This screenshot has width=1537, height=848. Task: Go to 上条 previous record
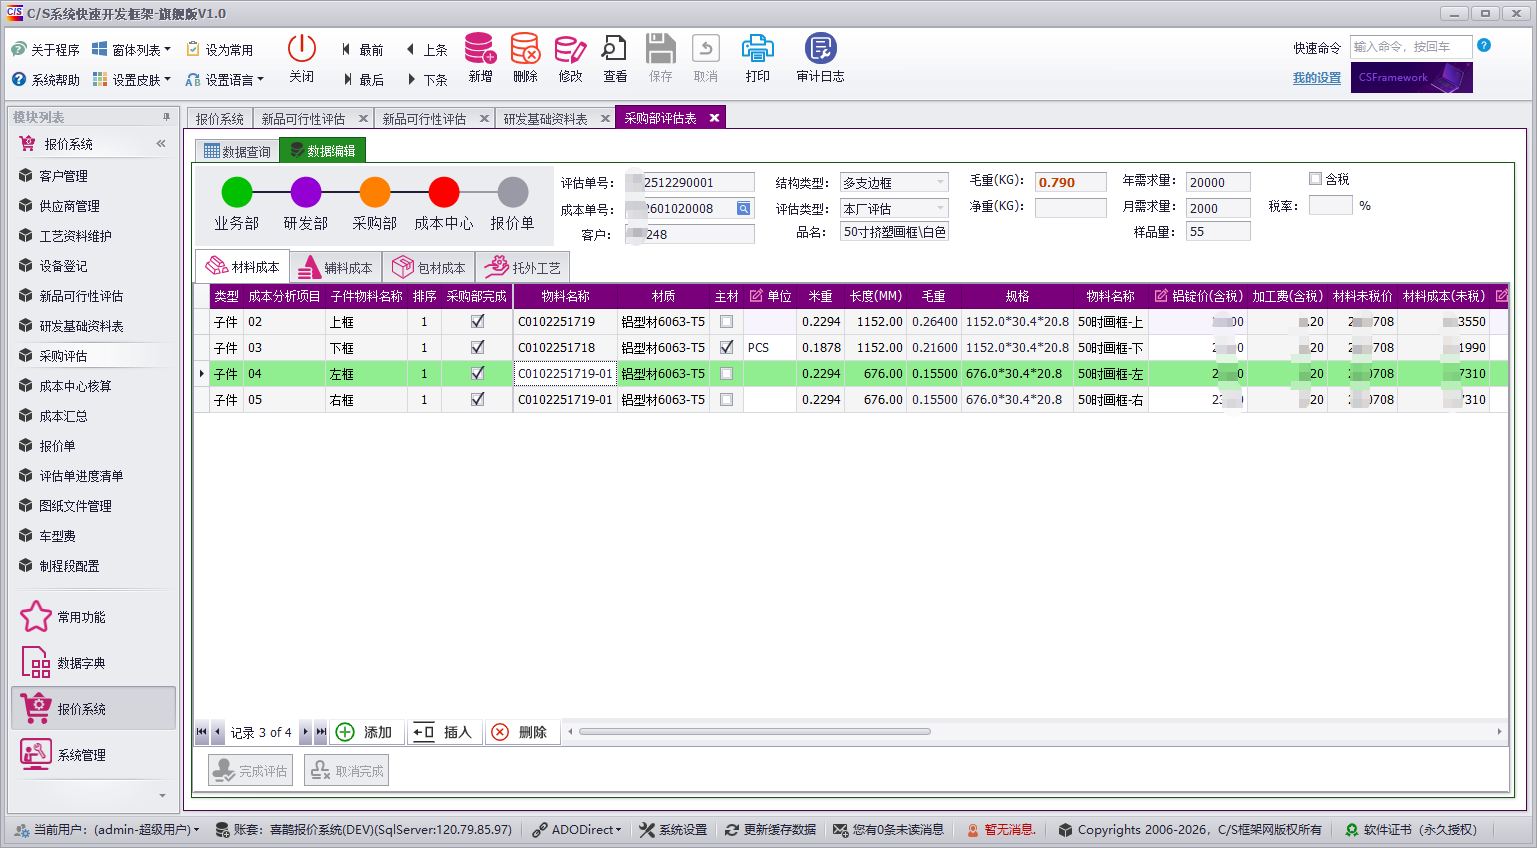click(x=426, y=50)
